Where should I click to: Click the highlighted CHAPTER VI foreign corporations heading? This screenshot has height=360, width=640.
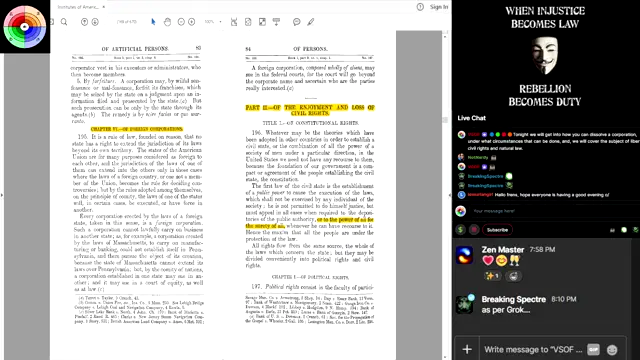[x=137, y=129]
